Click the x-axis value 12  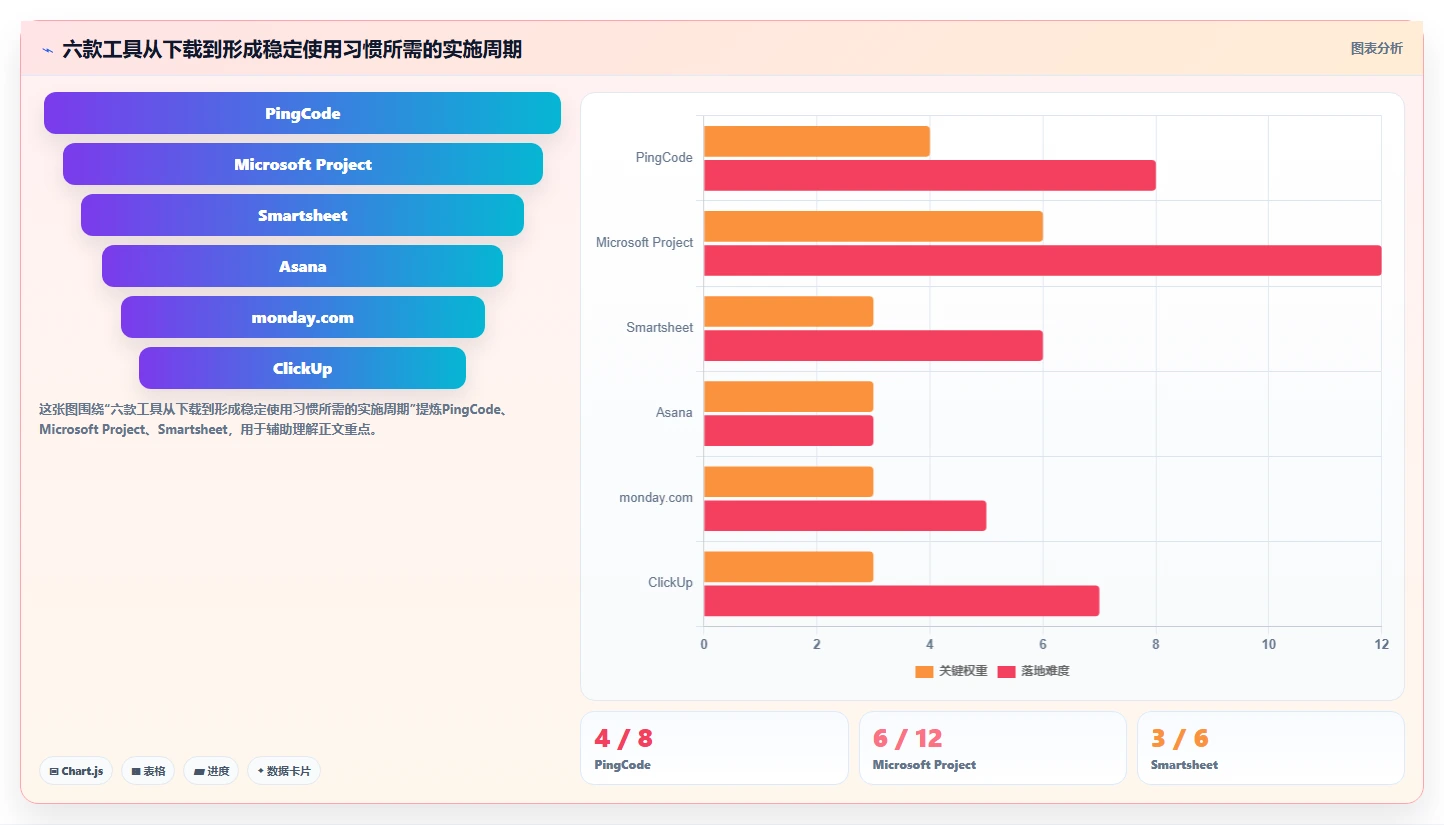[1381, 644]
